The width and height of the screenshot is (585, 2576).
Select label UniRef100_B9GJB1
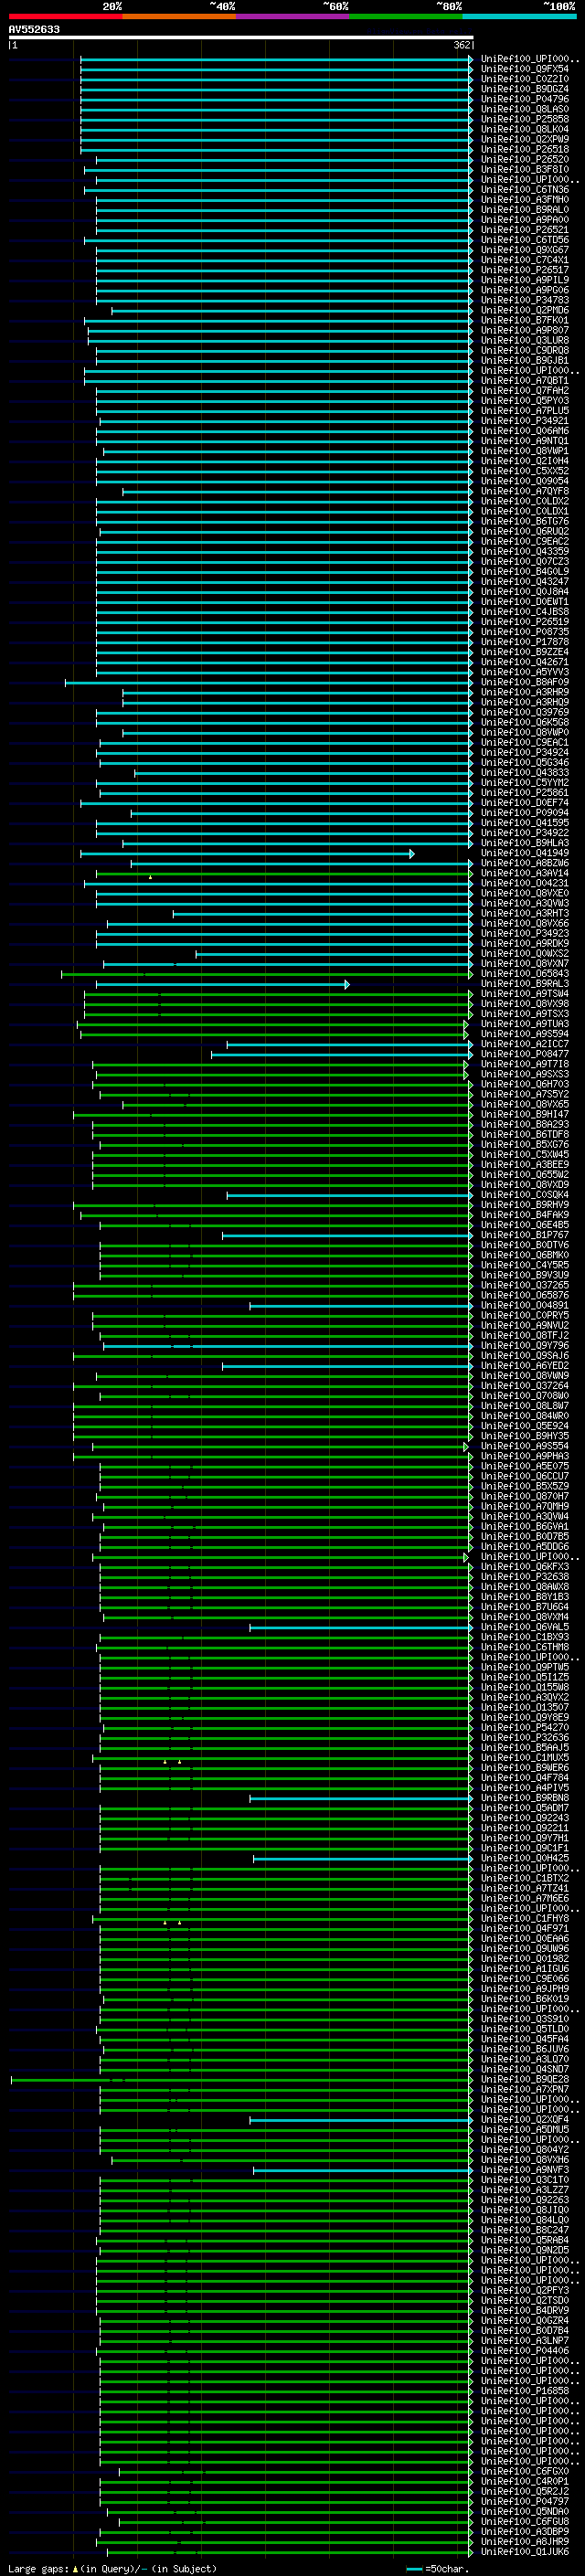pyautogui.click(x=525, y=360)
